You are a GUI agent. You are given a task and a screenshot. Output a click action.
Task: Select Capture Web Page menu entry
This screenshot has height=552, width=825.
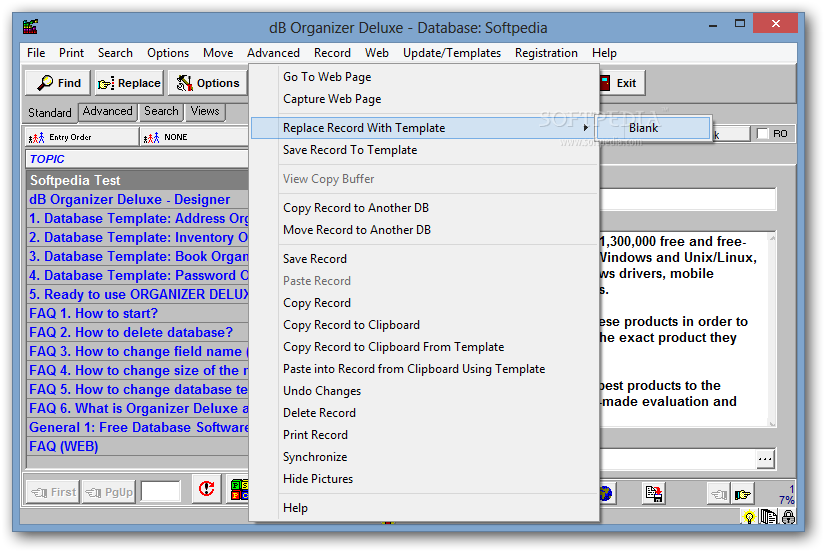(x=425, y=99)
